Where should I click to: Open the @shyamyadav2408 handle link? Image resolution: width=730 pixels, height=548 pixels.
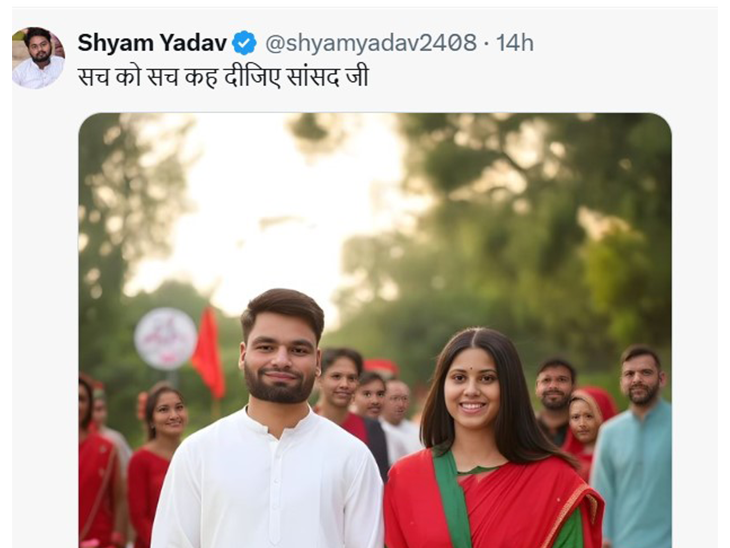click(x=371, y=43)
